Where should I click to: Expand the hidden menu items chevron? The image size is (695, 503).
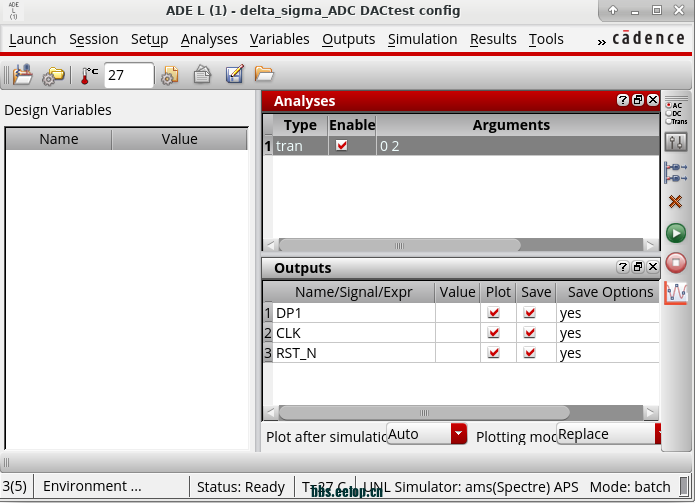(600, 41)
